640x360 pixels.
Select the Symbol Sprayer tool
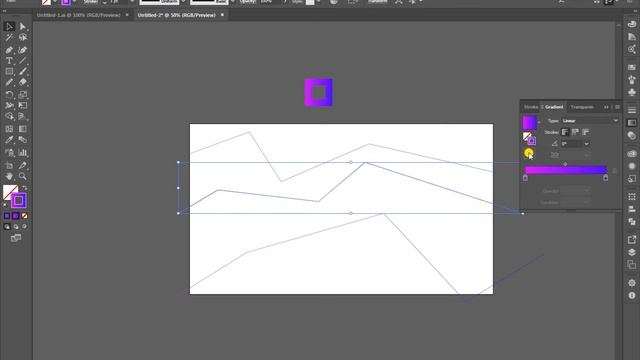(x=9, y=153)
